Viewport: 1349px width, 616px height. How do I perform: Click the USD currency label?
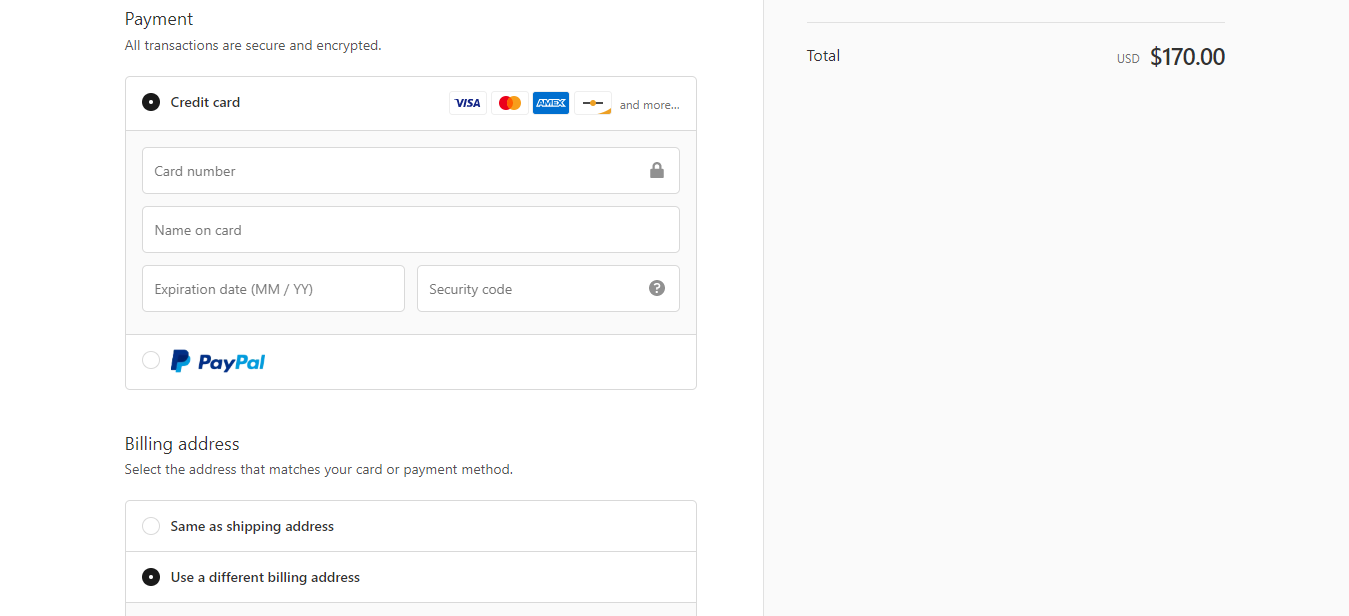pyautogui.click(x=1128, y=59)
